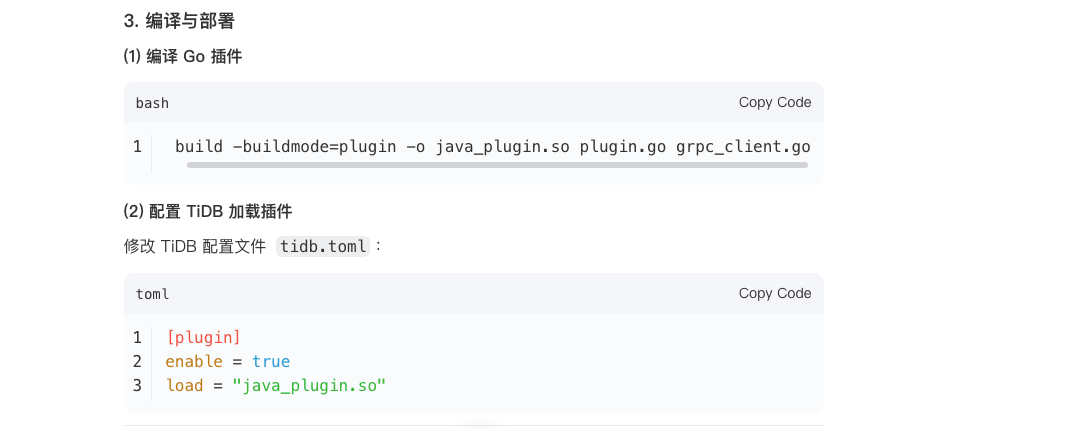Image resolution: width=1089 pixels, height=428 pixels.
Task: Click the '(2) 配置 TiDB 加载插件' subheading
Action: pyautogui.click(x=208, y=212)
